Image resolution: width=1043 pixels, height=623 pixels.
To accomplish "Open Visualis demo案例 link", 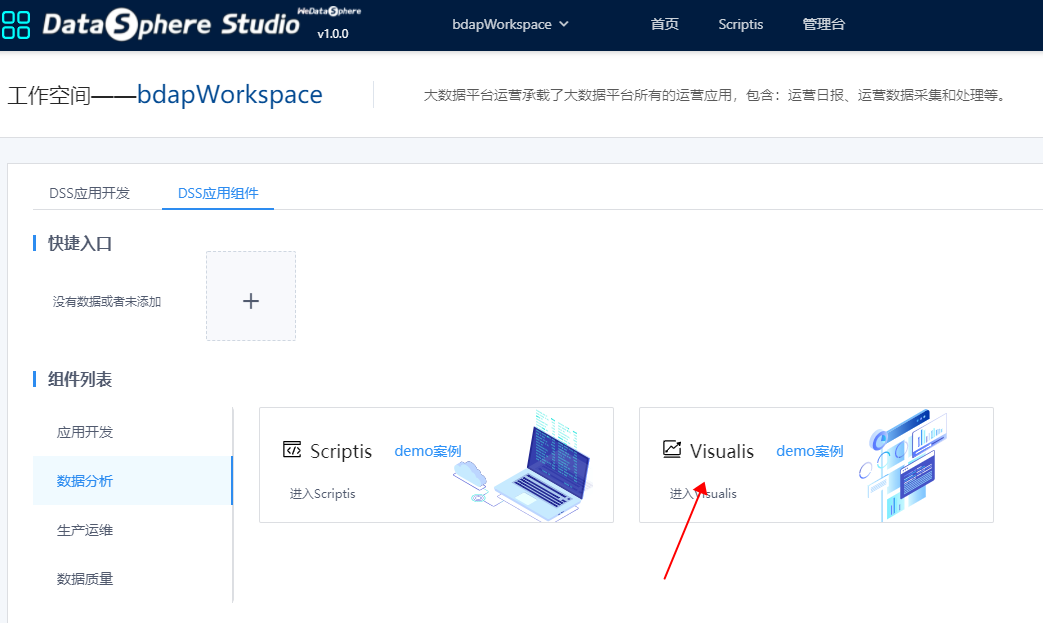I will tap(810, 451).
